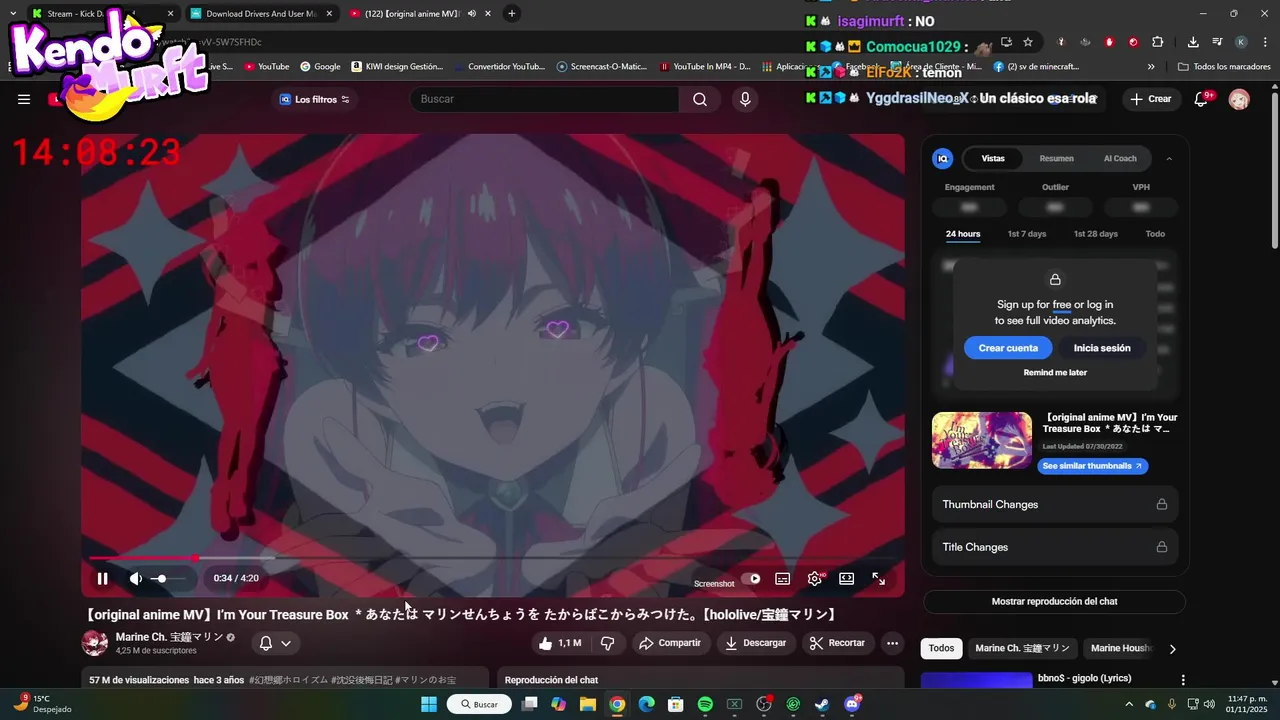Start voice search microphone icon

pyautogui.click(x=744, y=99)
